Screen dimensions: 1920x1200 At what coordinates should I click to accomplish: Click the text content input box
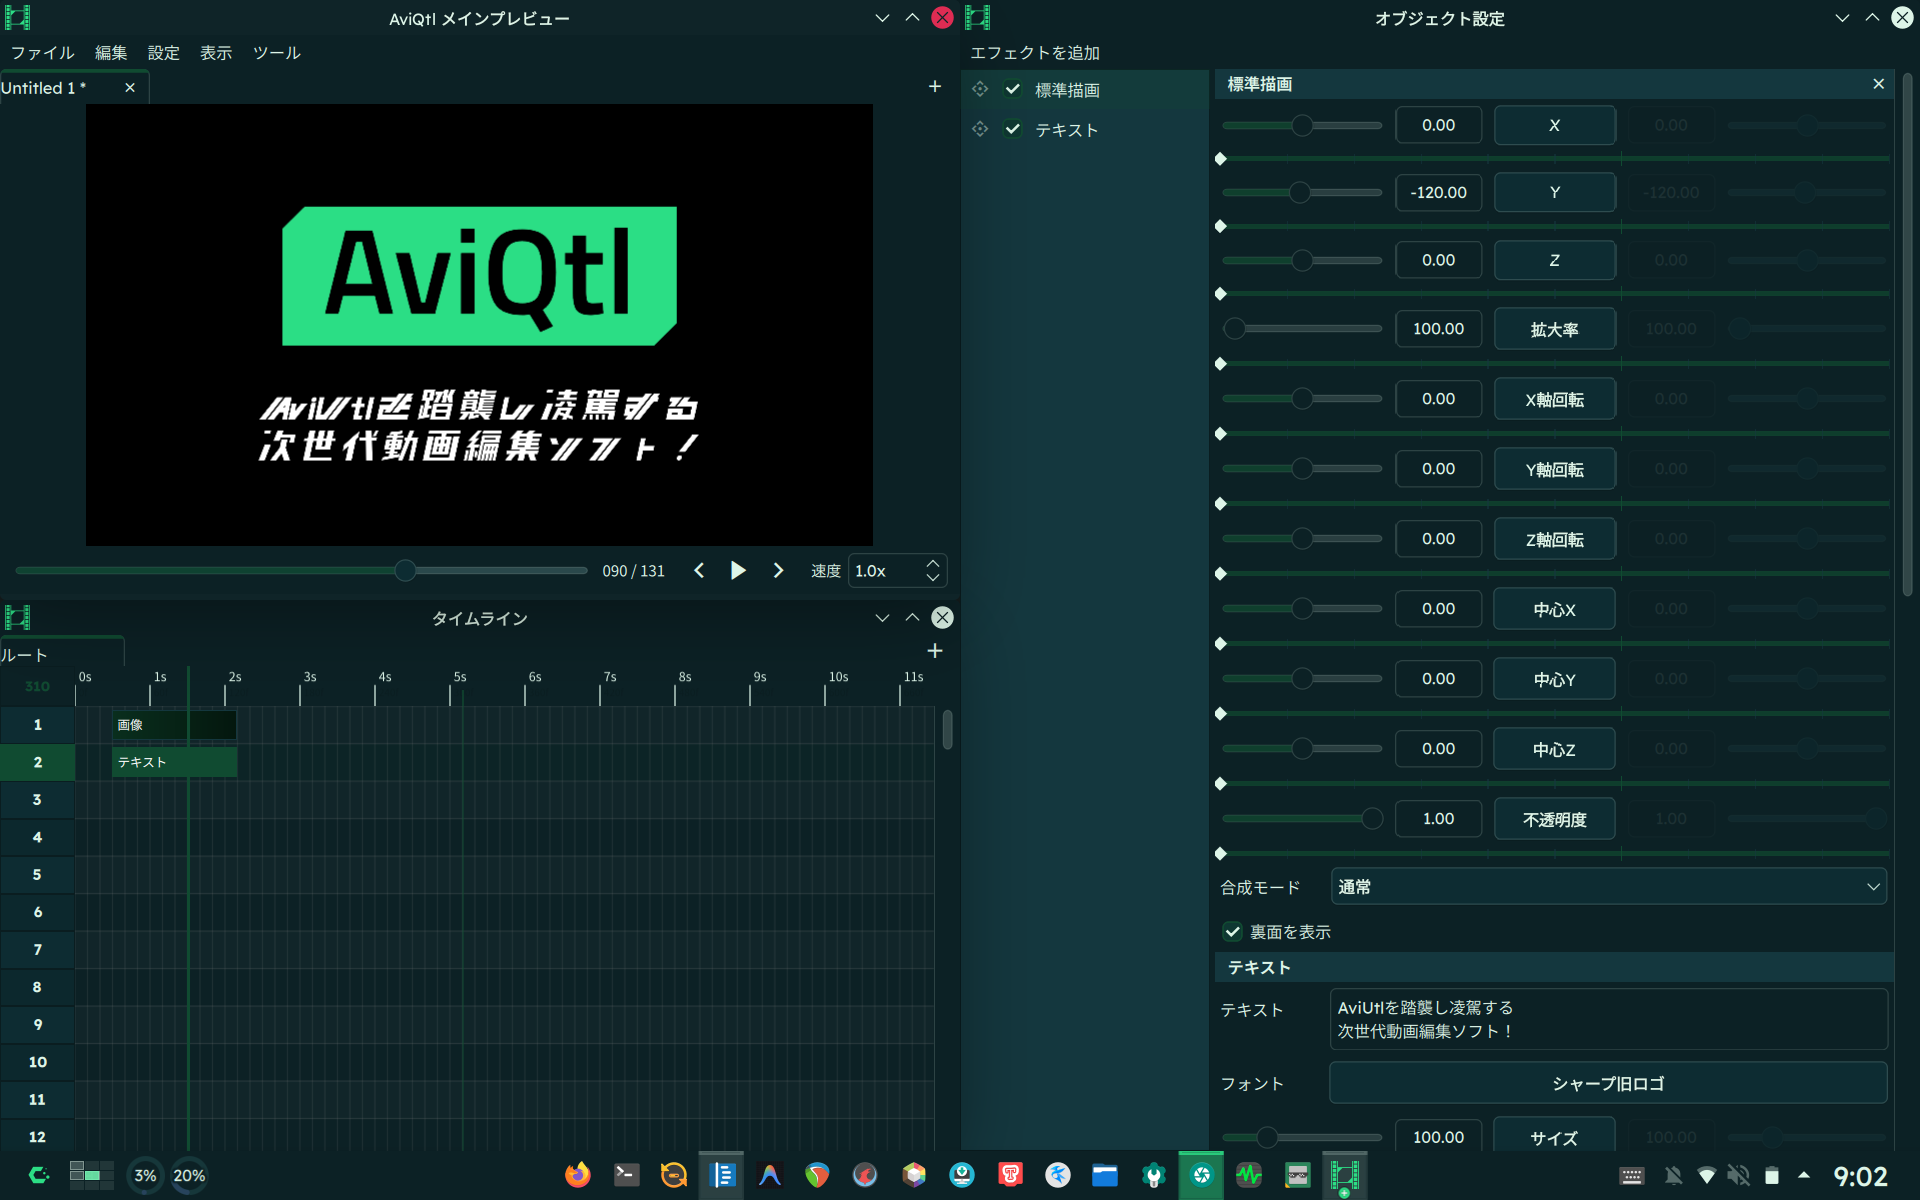tap(1608, 1019)
